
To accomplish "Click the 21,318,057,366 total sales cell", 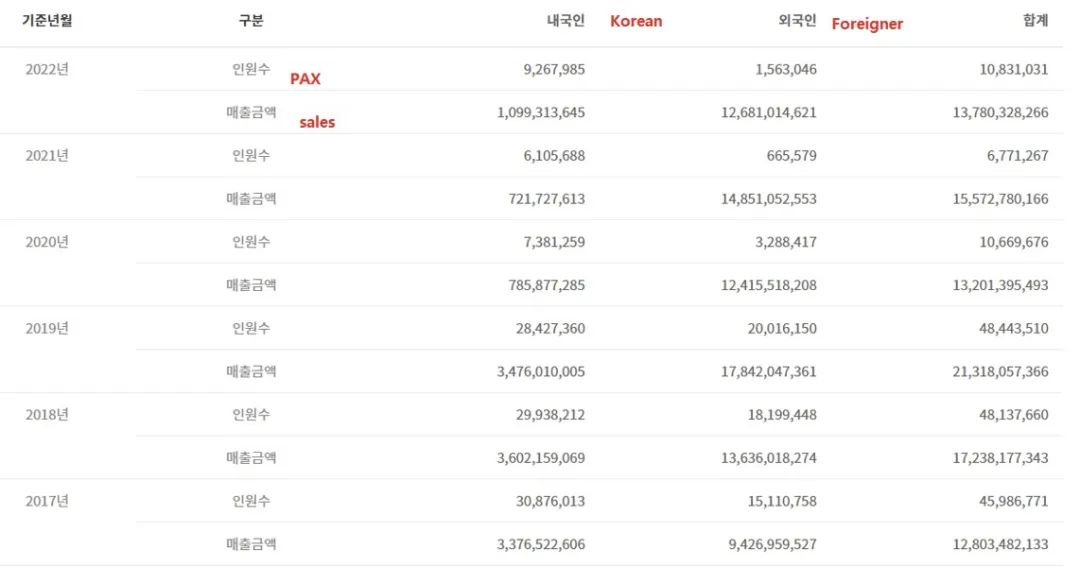I will 1000,371.
